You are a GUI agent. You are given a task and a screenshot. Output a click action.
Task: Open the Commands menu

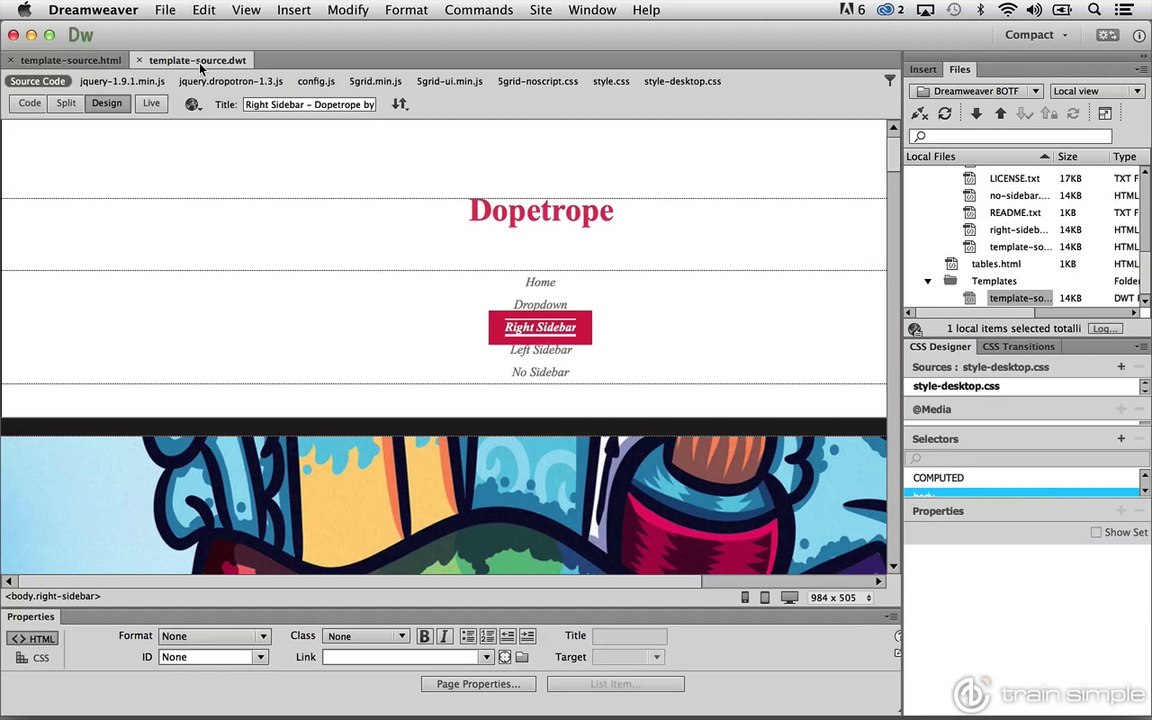(478, 10)
